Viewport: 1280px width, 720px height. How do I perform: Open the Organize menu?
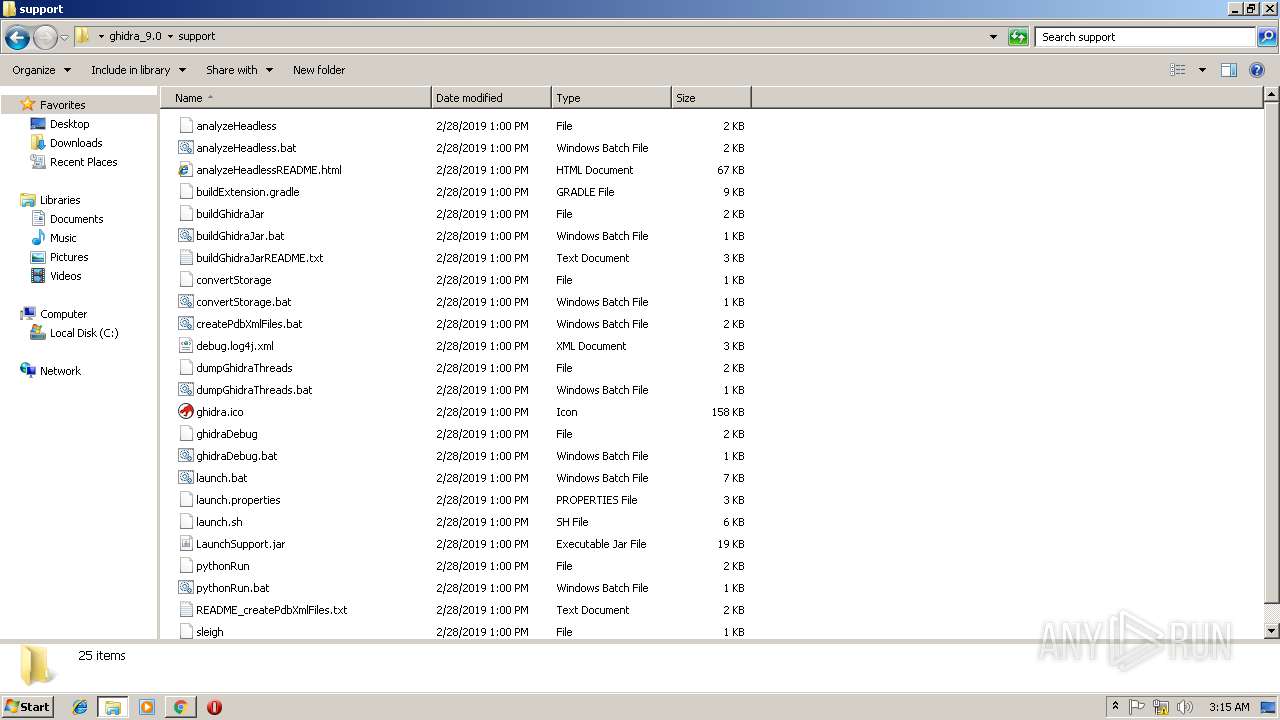click(x=41, y=70)
